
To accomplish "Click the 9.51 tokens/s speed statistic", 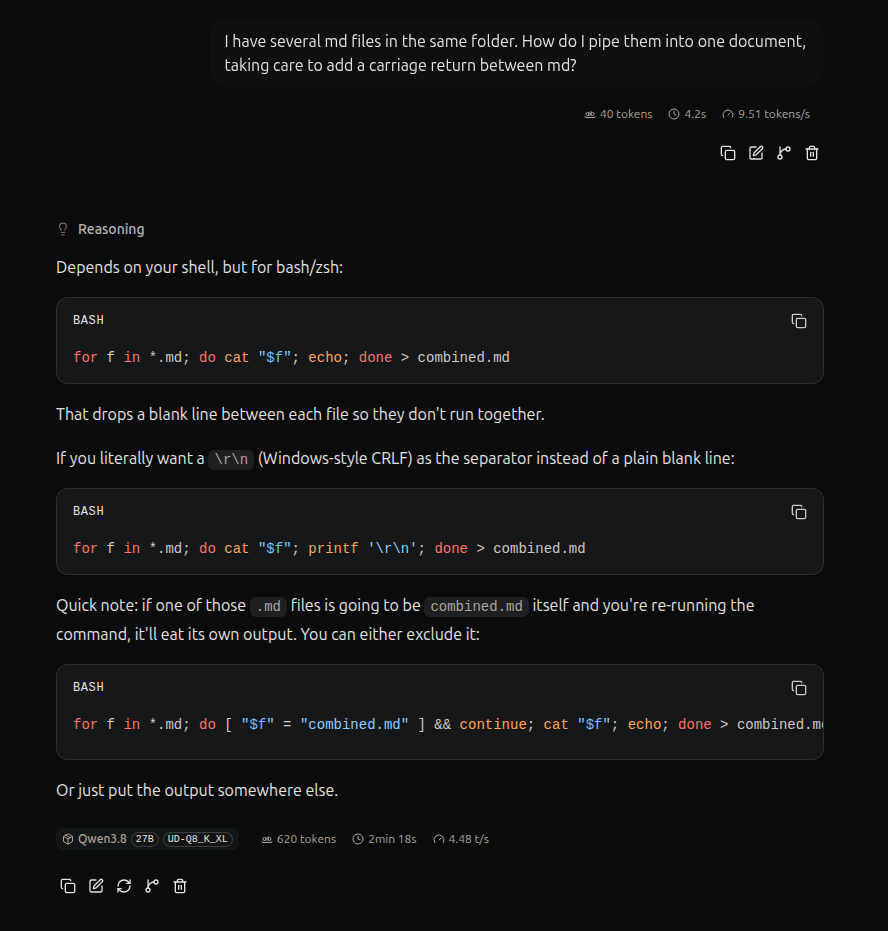I will coord(766,114).
